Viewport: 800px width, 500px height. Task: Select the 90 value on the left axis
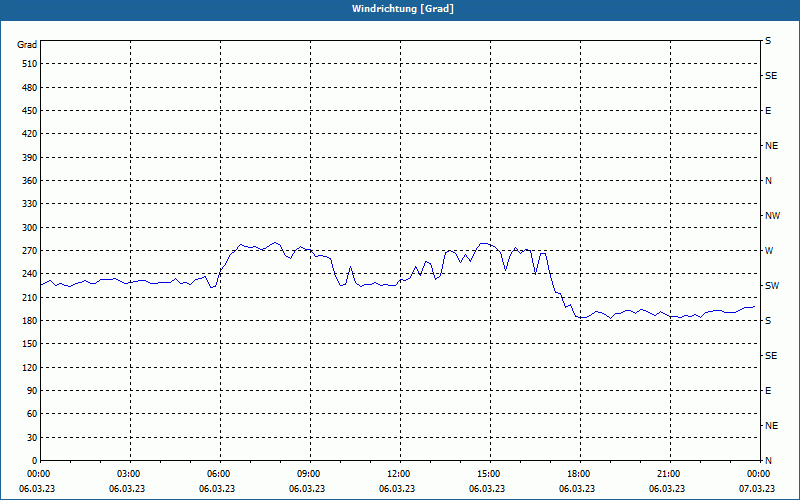tap(32, 390)
